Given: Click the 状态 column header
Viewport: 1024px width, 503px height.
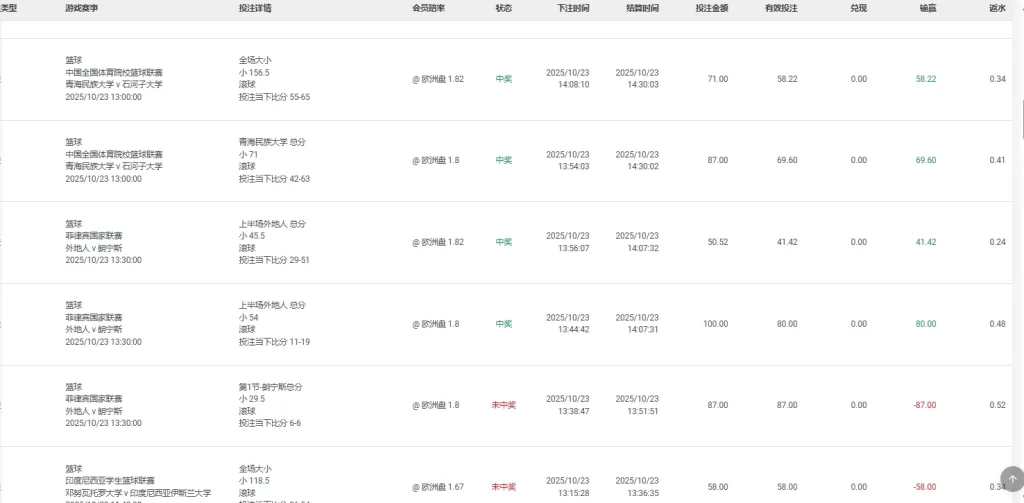Looking at the screenshot, I should point(503,8).
